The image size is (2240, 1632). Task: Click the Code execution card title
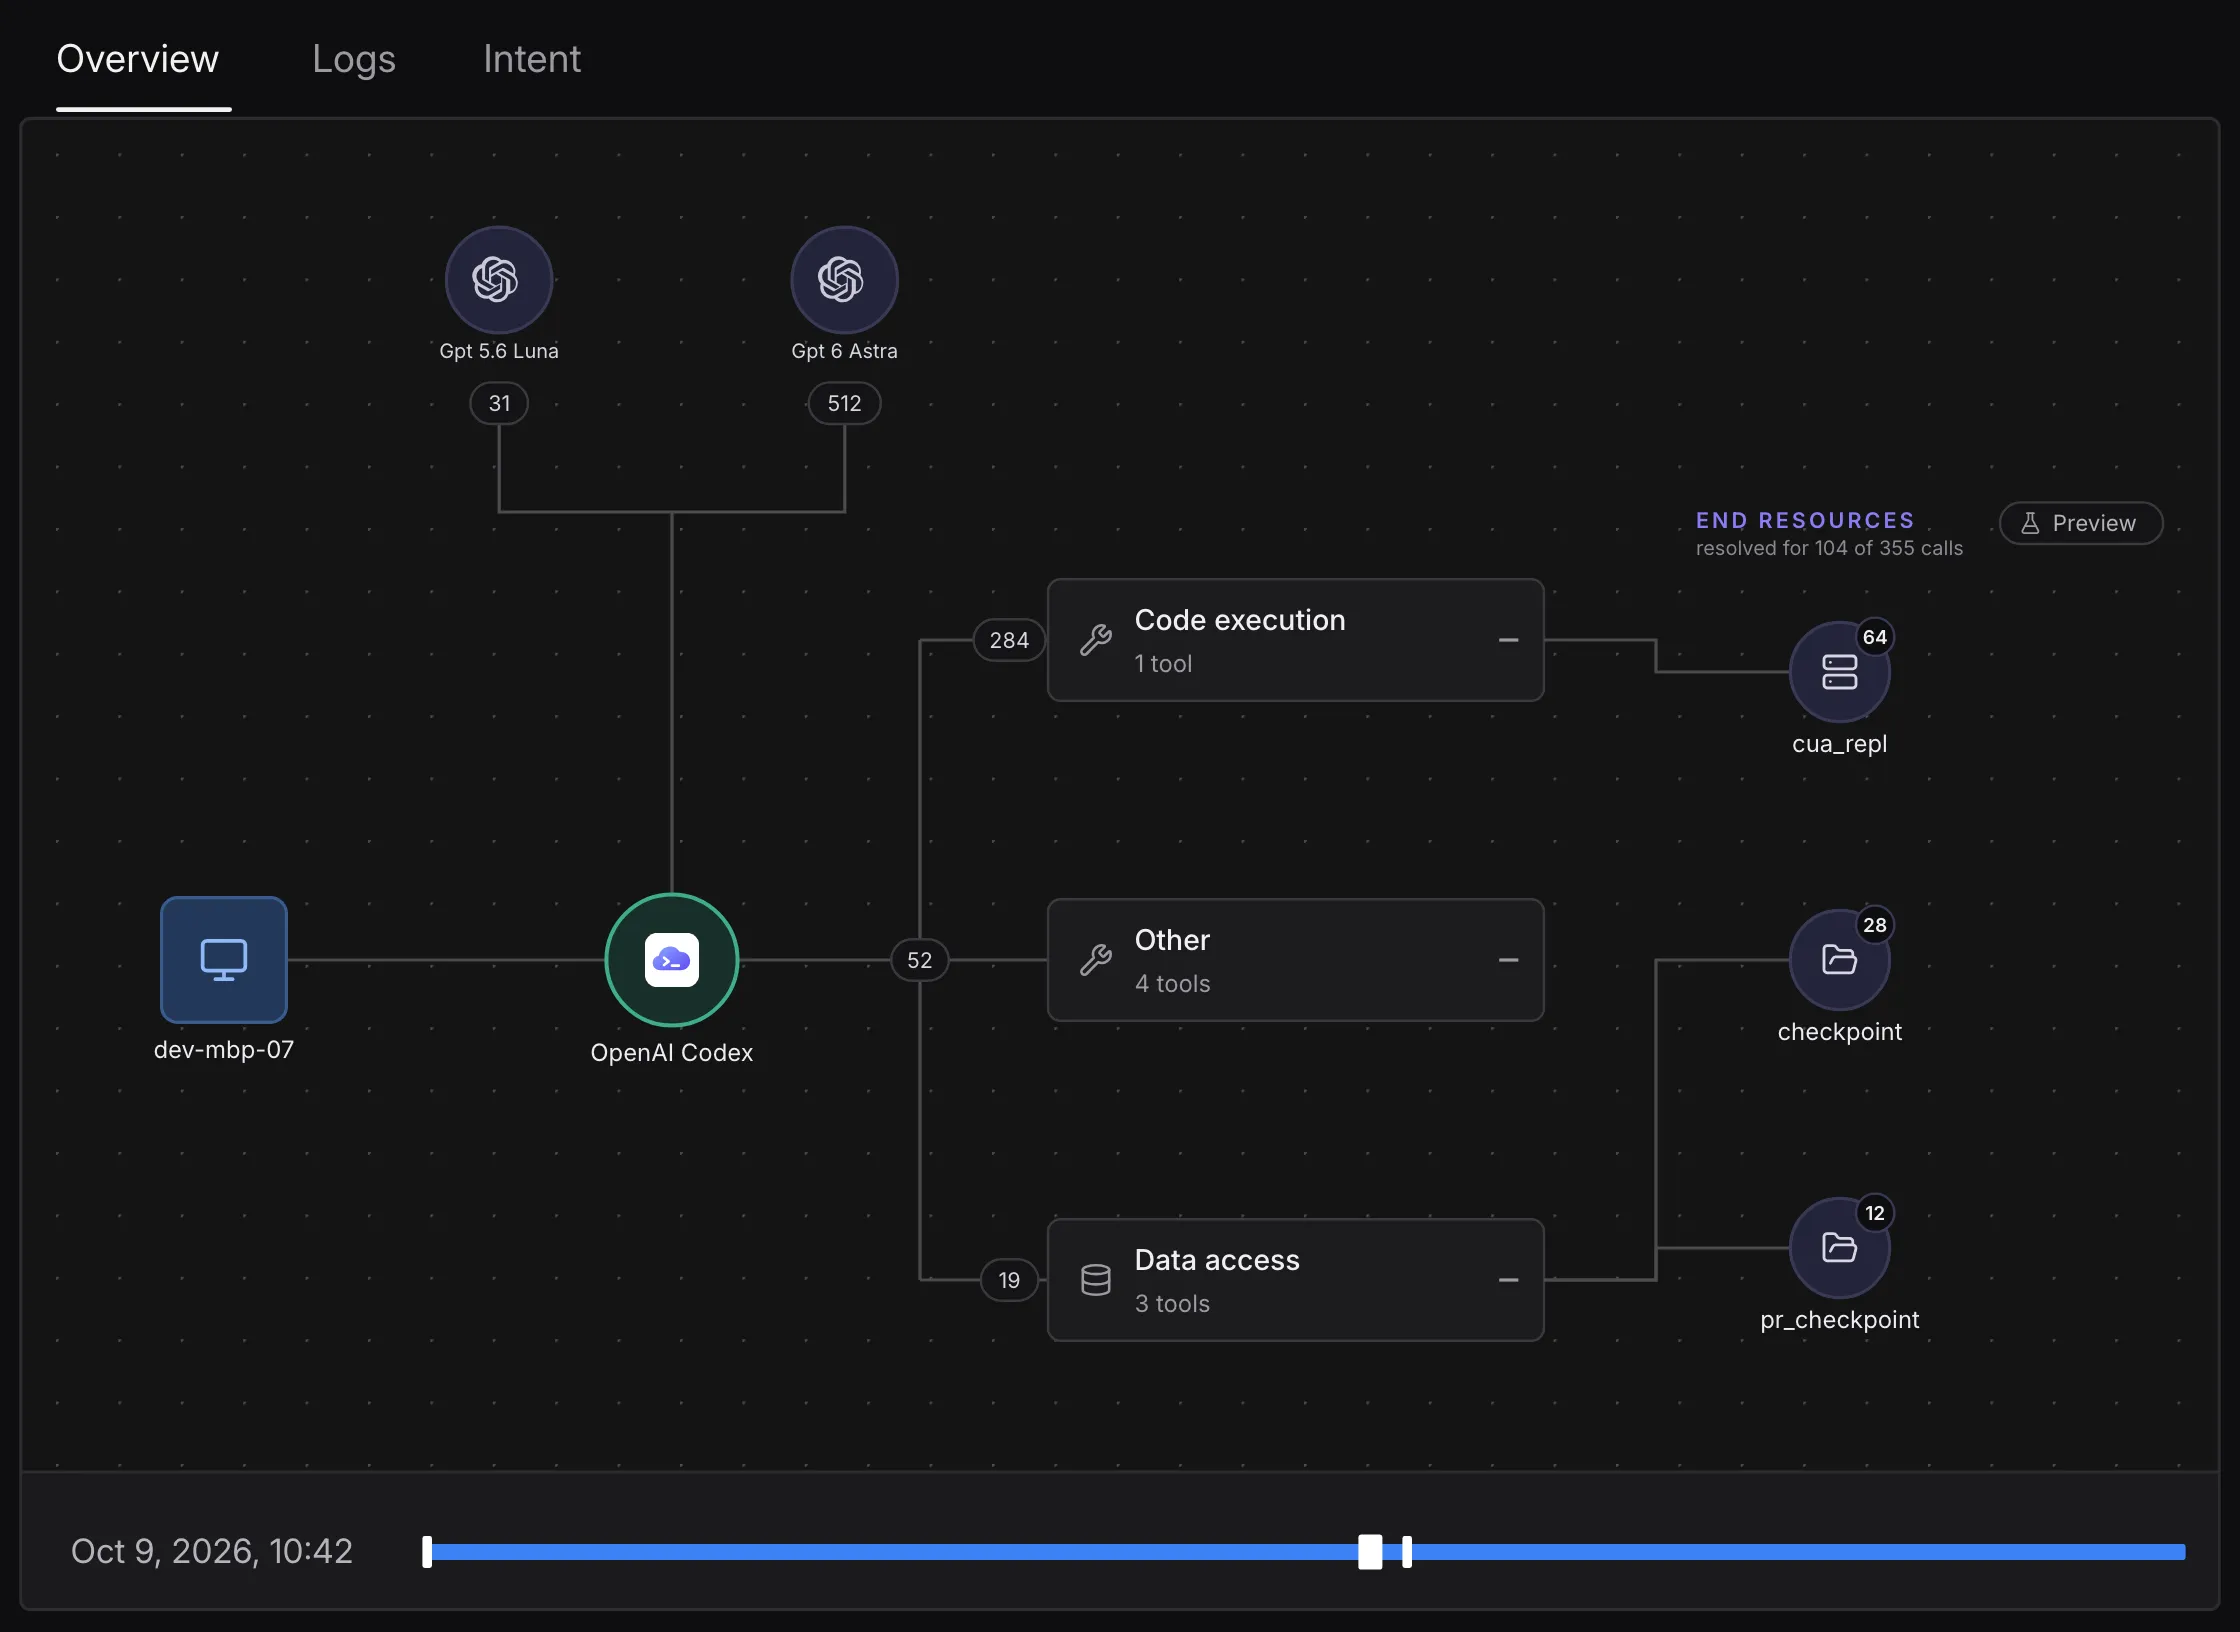[1240, 620]
